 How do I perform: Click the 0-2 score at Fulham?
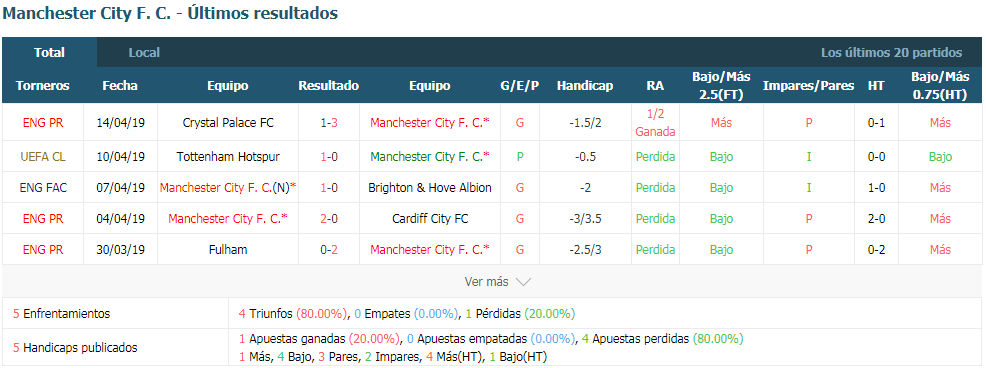(329, 249)
